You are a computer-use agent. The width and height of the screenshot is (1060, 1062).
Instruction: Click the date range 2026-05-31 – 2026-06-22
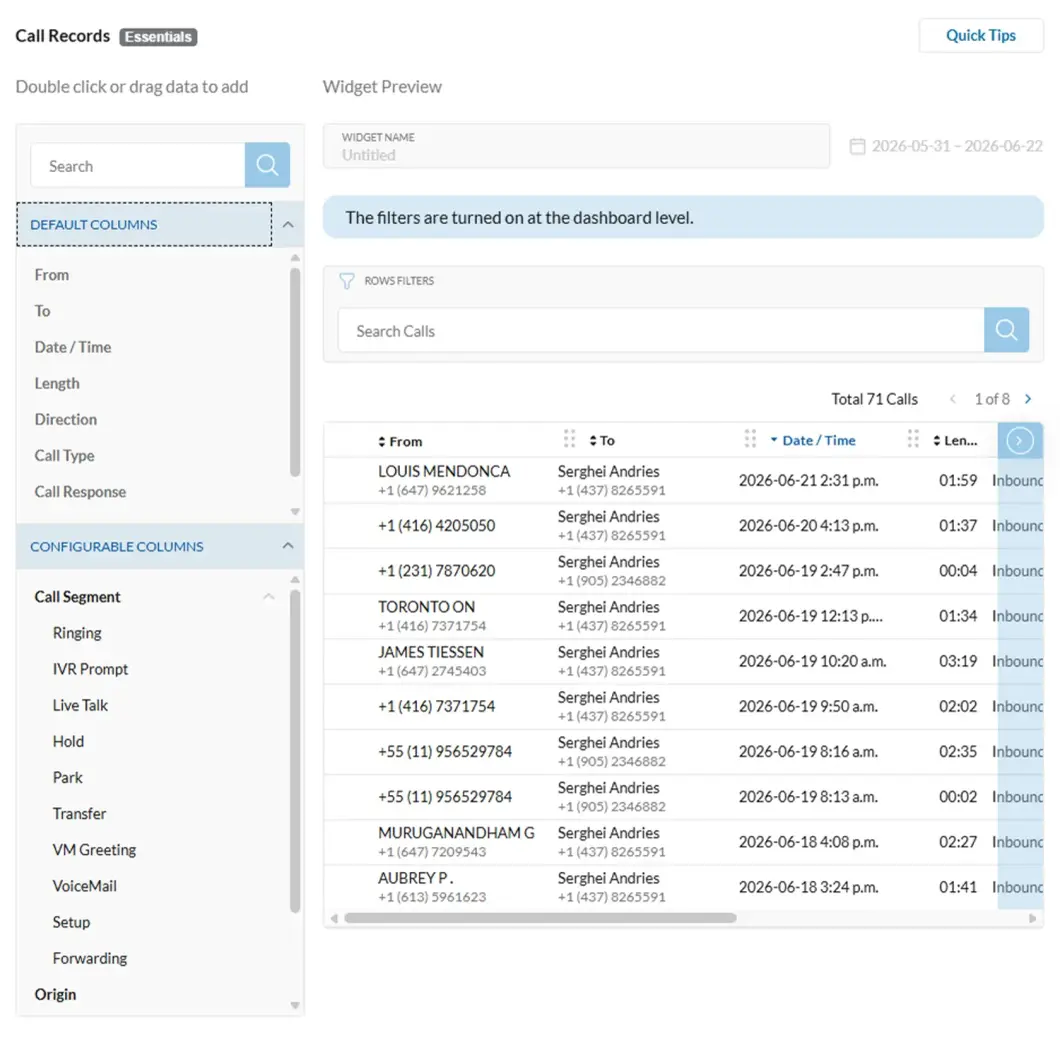[x=956, y=146]
